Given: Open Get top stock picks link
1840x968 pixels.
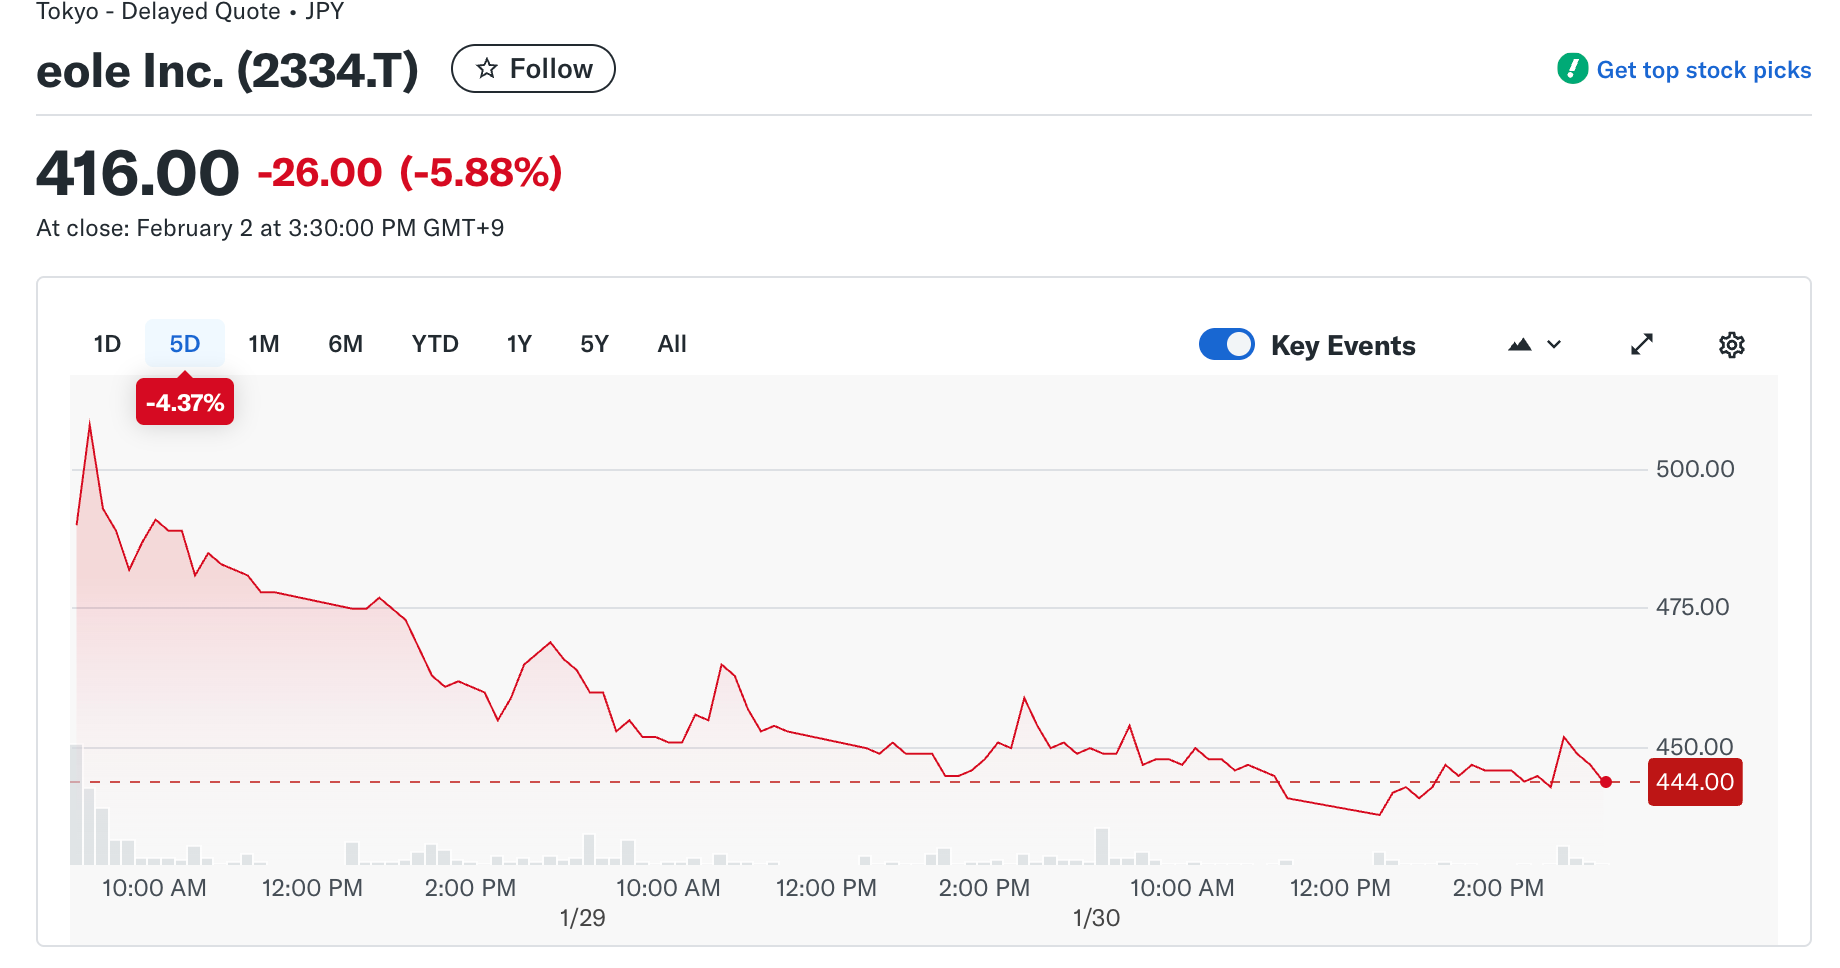Looking at the screenshot, I should pyautogui.click(x=1703, y=70).
